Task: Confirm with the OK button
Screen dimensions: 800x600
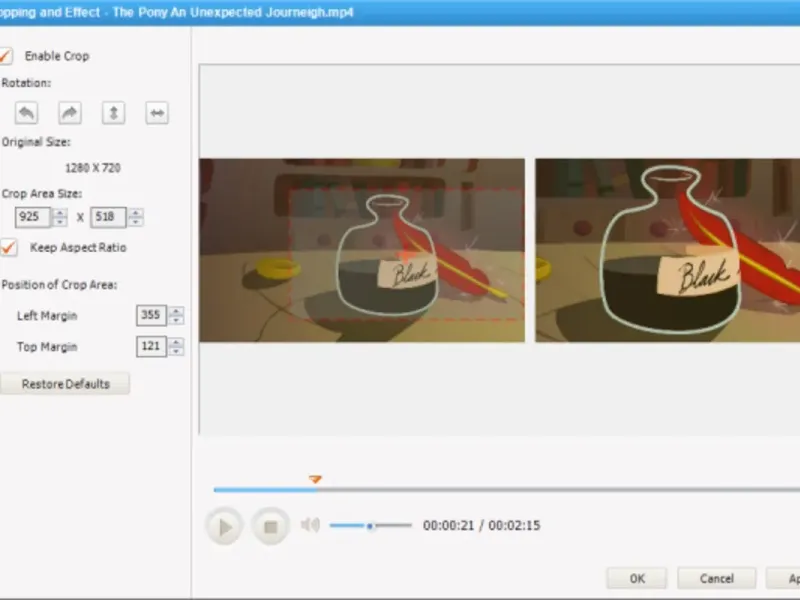Action: point(637,579)
